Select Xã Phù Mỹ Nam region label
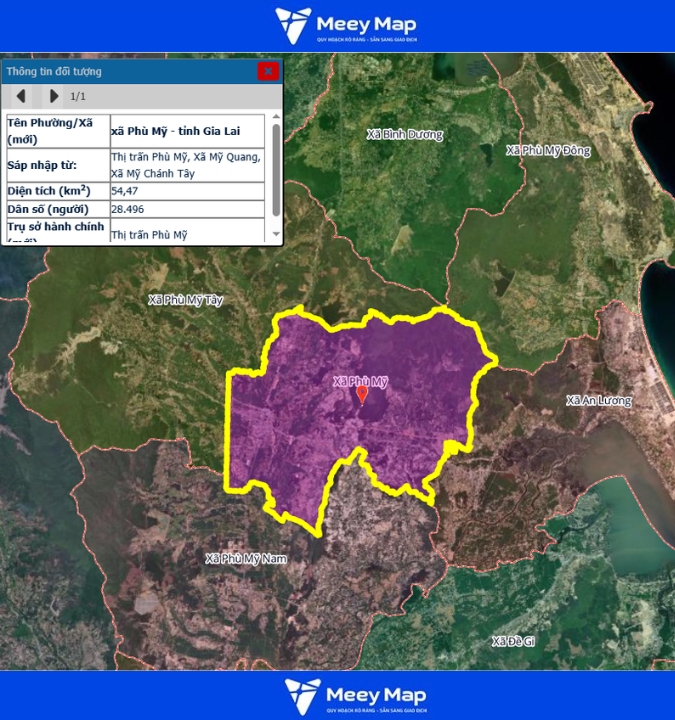 (245, 558)
